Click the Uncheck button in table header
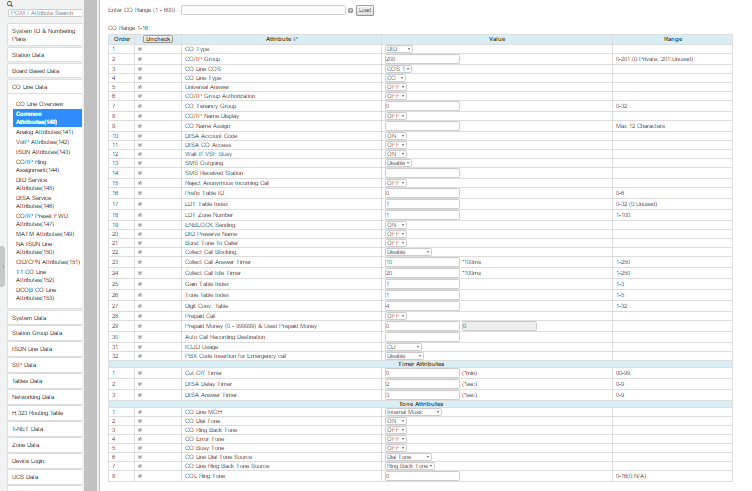The image size is (752, 491). point(158,38)
